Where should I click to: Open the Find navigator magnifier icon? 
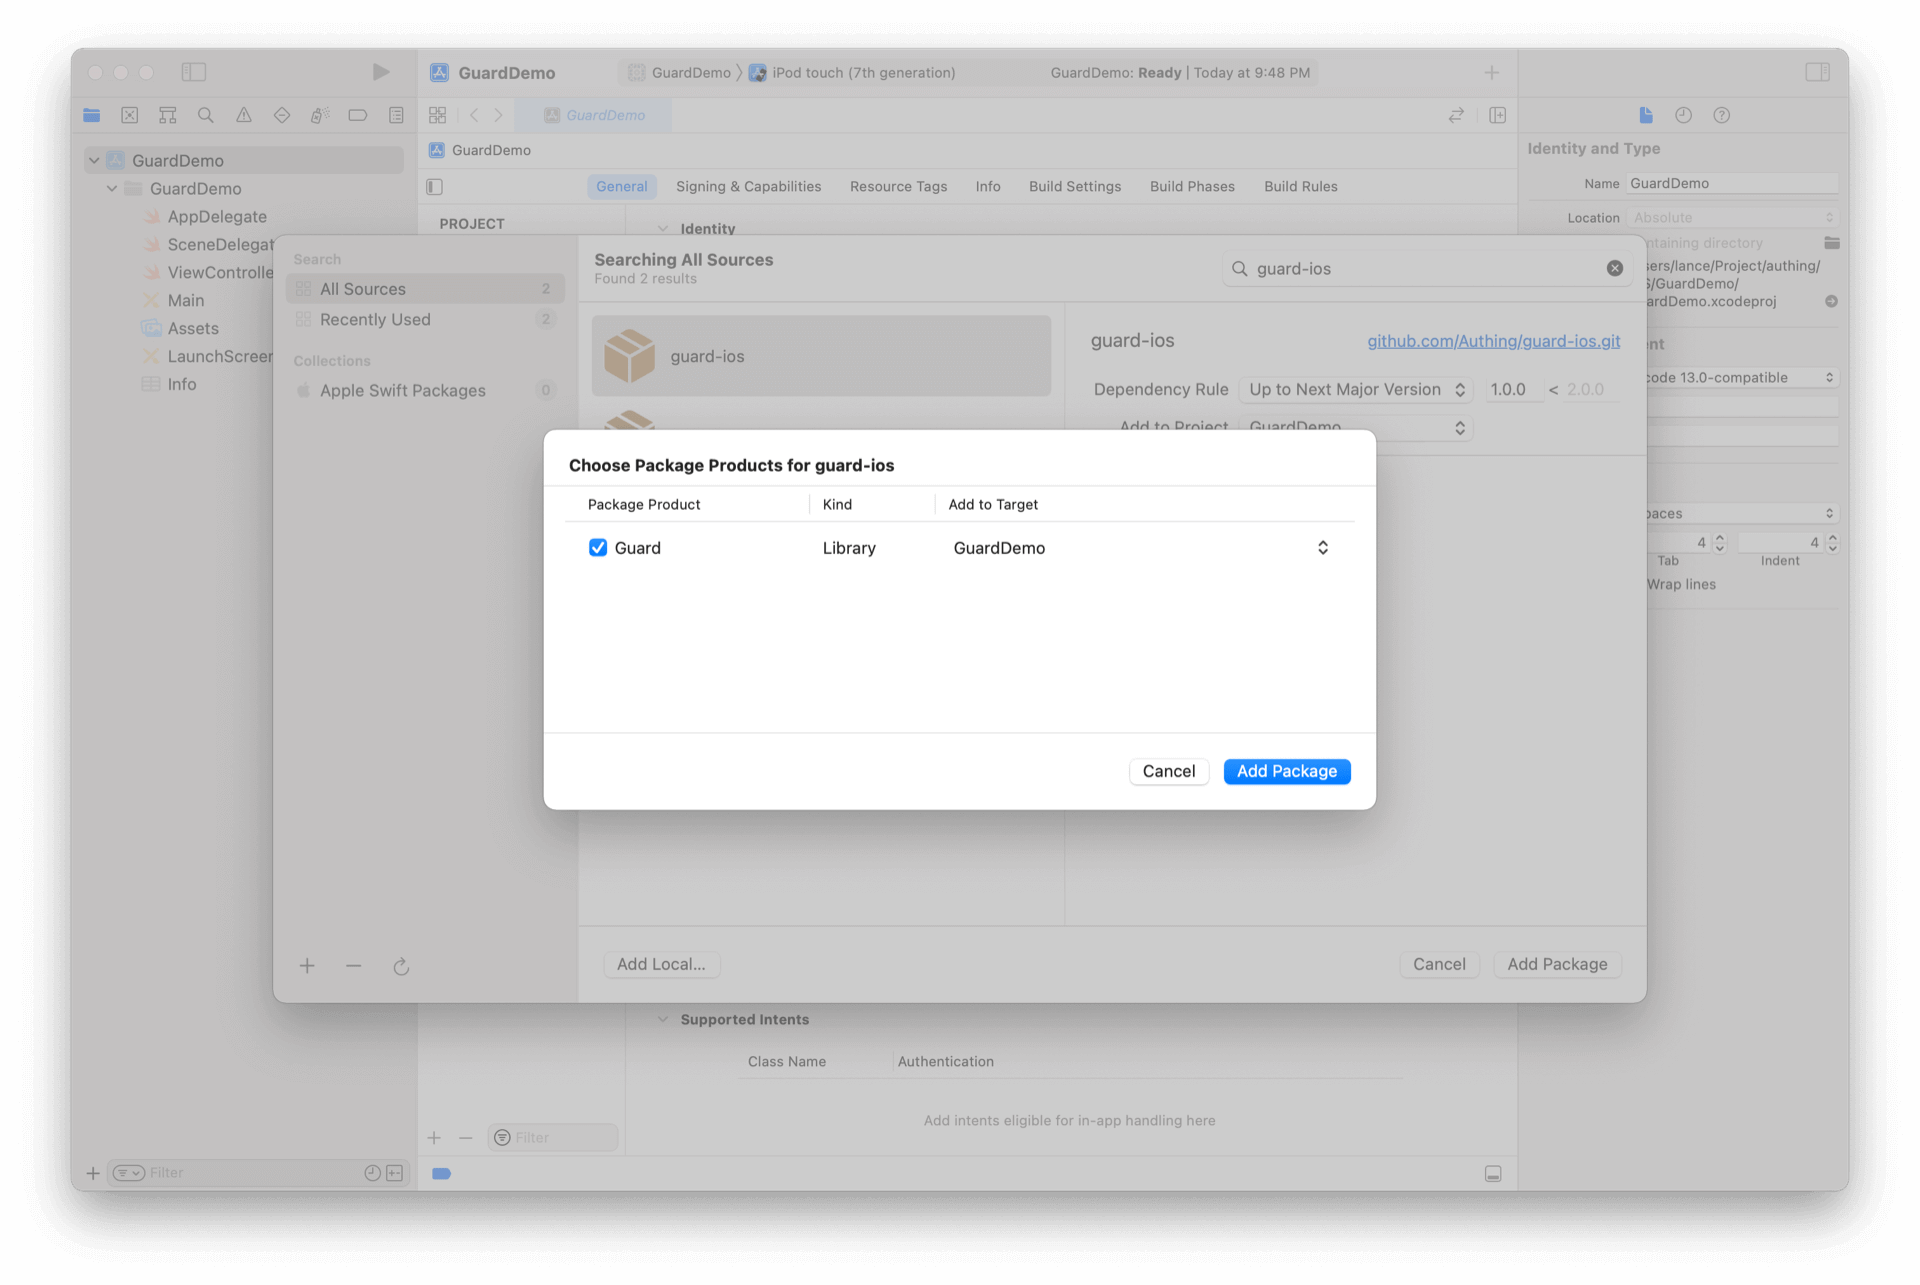(x=206, y=115)
